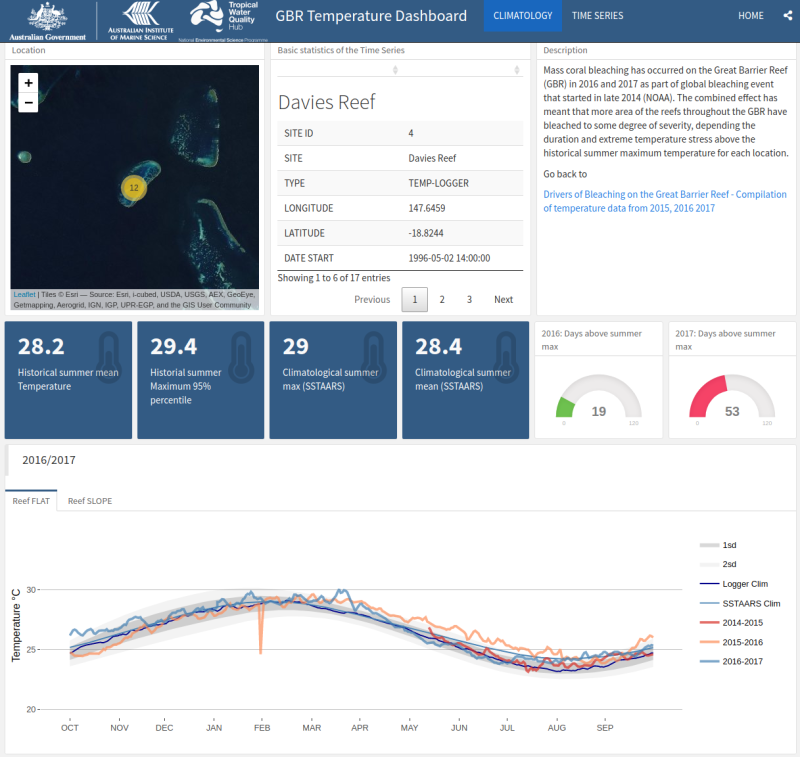Click the yellow cluster marker 12
800x757 pixels.
134,188
